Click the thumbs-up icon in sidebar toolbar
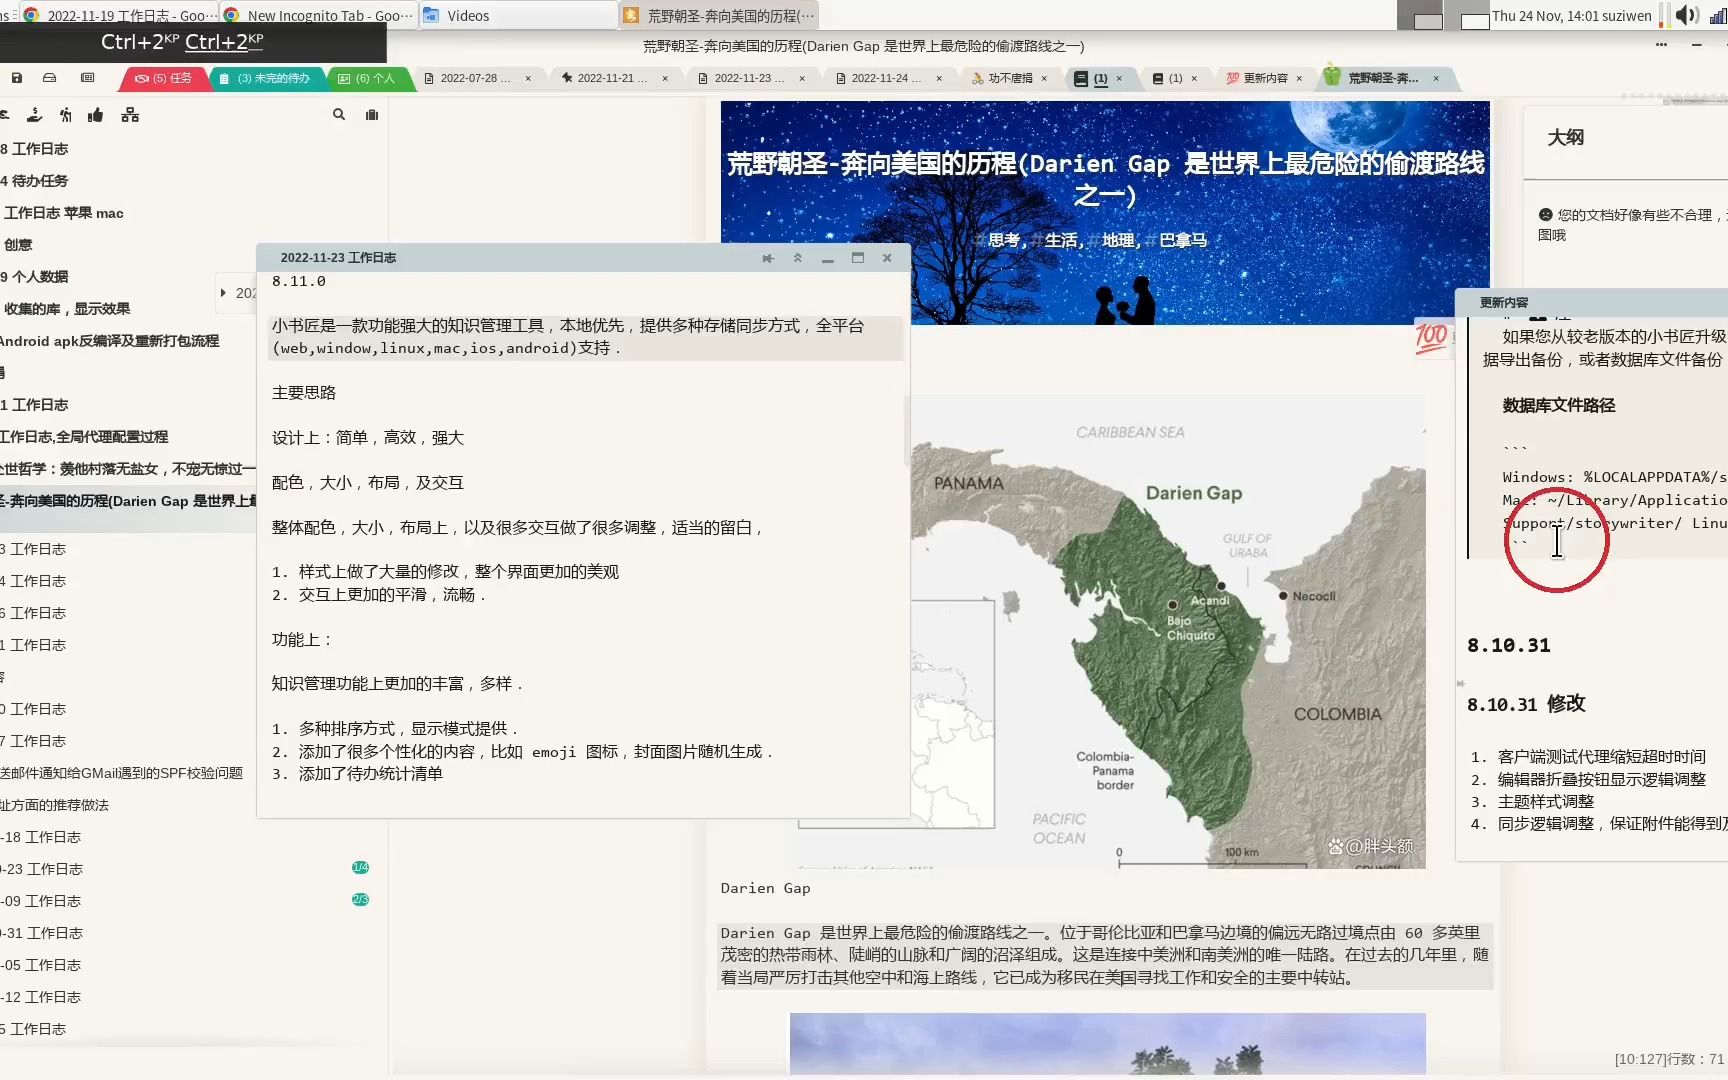Screen dimensions: 1728x1080 point(96,115)
